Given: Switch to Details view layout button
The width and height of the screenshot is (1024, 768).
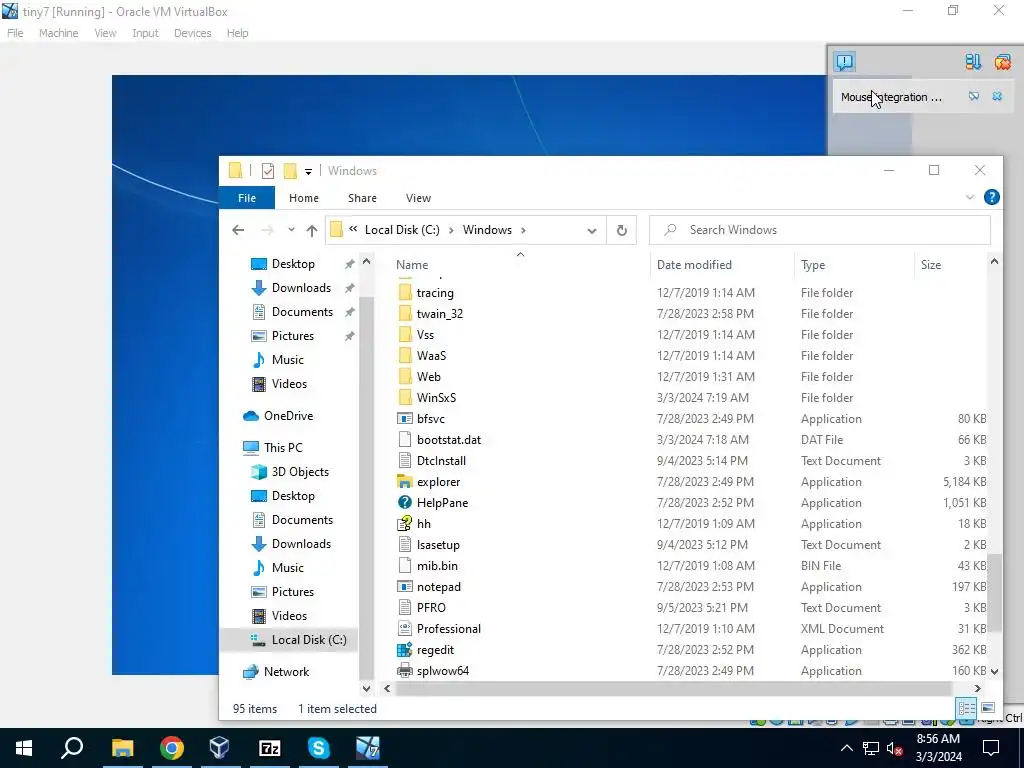Looking at the screenshot, I should pyautogui.click(x=966, y=708).
